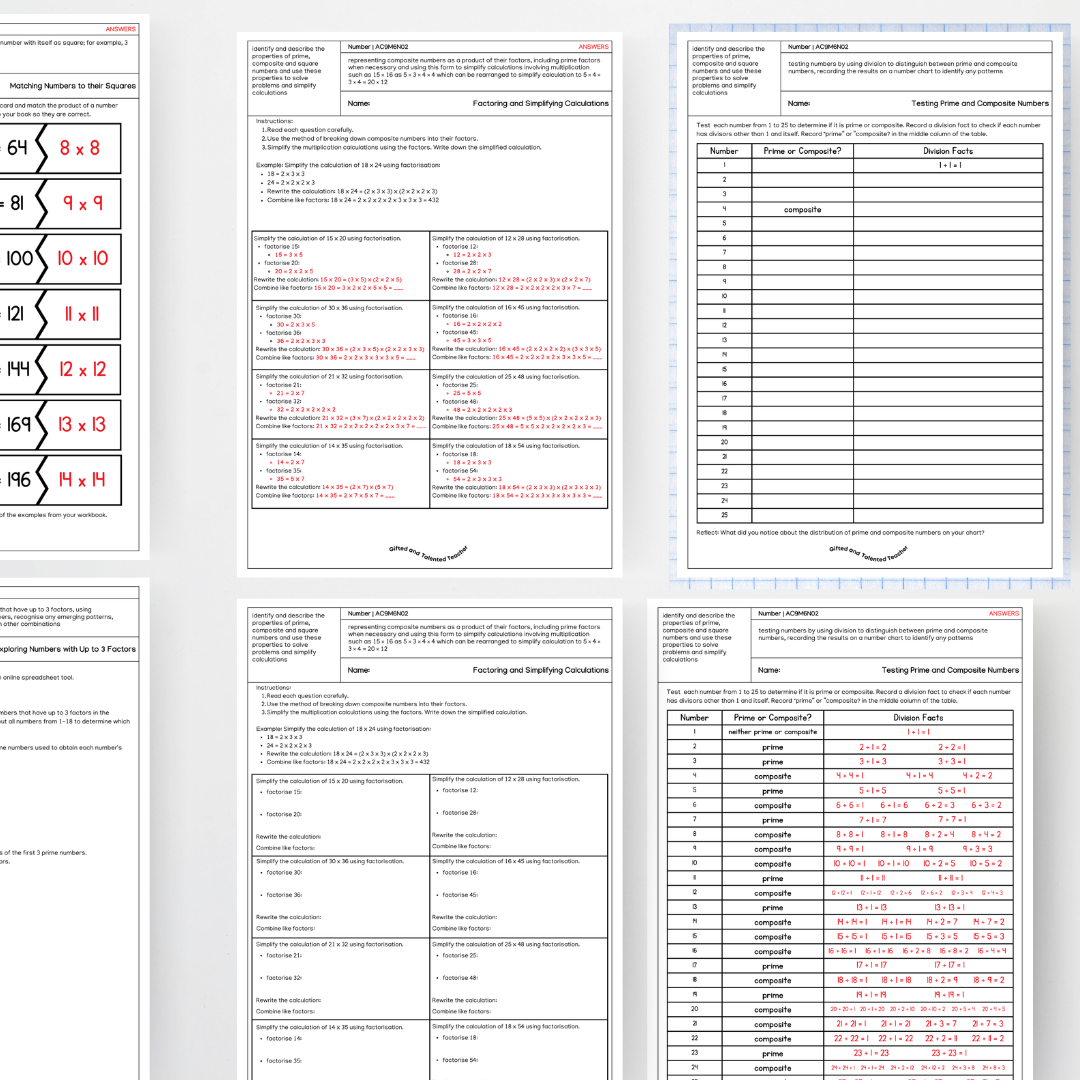Click the Gifted and Talented Teacher logo on the factoring answers page
Screen dimensions: 1080x1080
pos(428,553)
